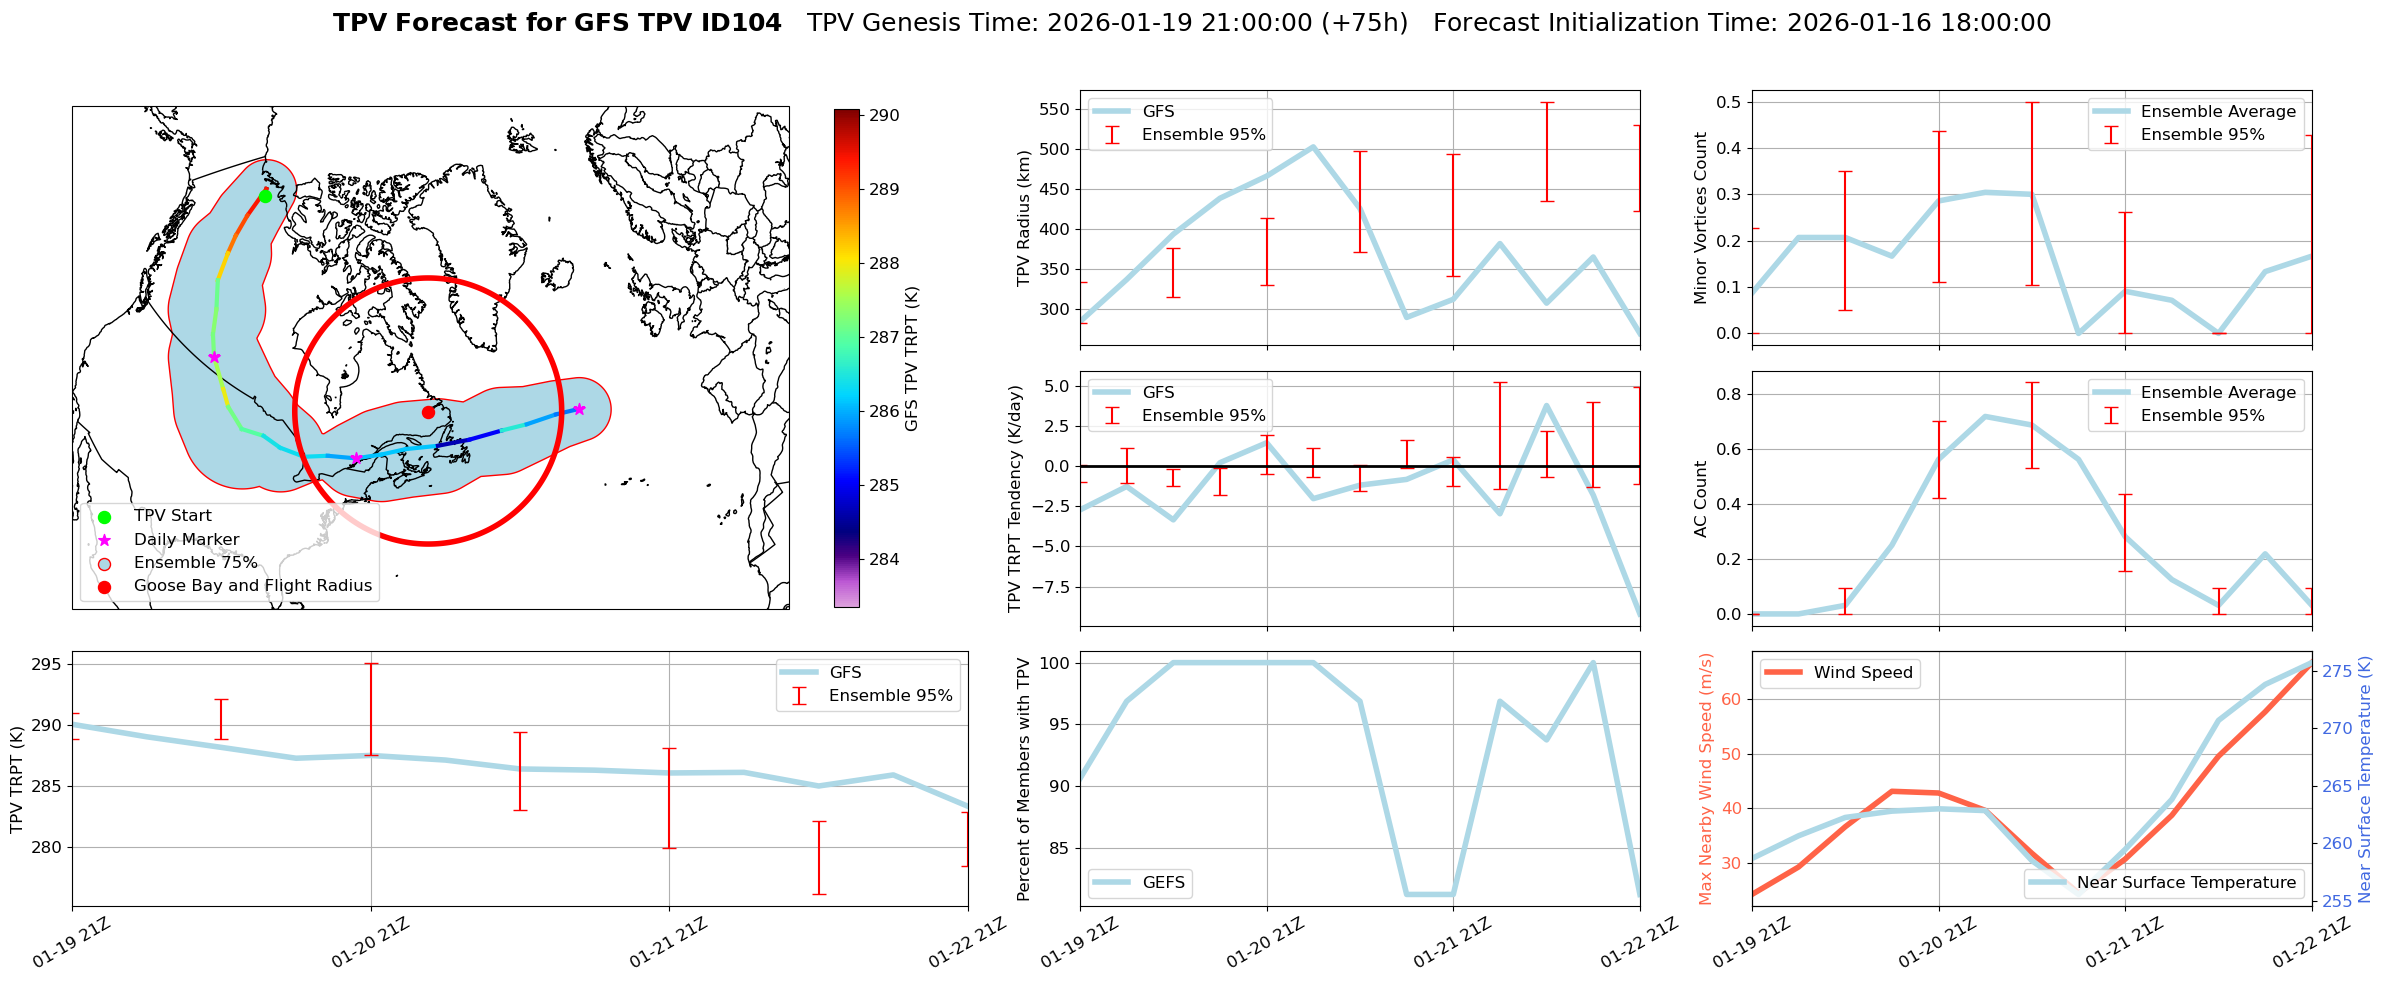Click the 01-20 21Z tick label under the TPV TRPT plot
This screenshot has width=2384, height=982.
[x=370, y=943]
